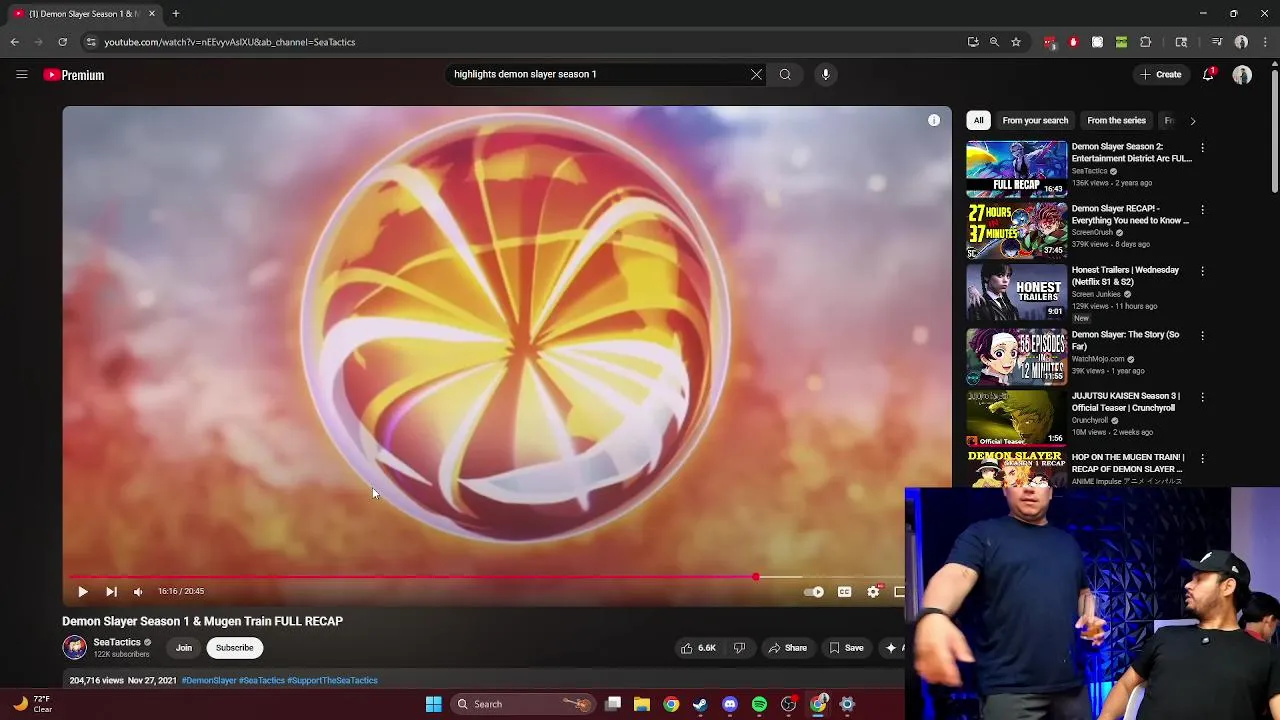The image size is (1280, 720).
Task: Clear the search box with the X
Action: 756,74
